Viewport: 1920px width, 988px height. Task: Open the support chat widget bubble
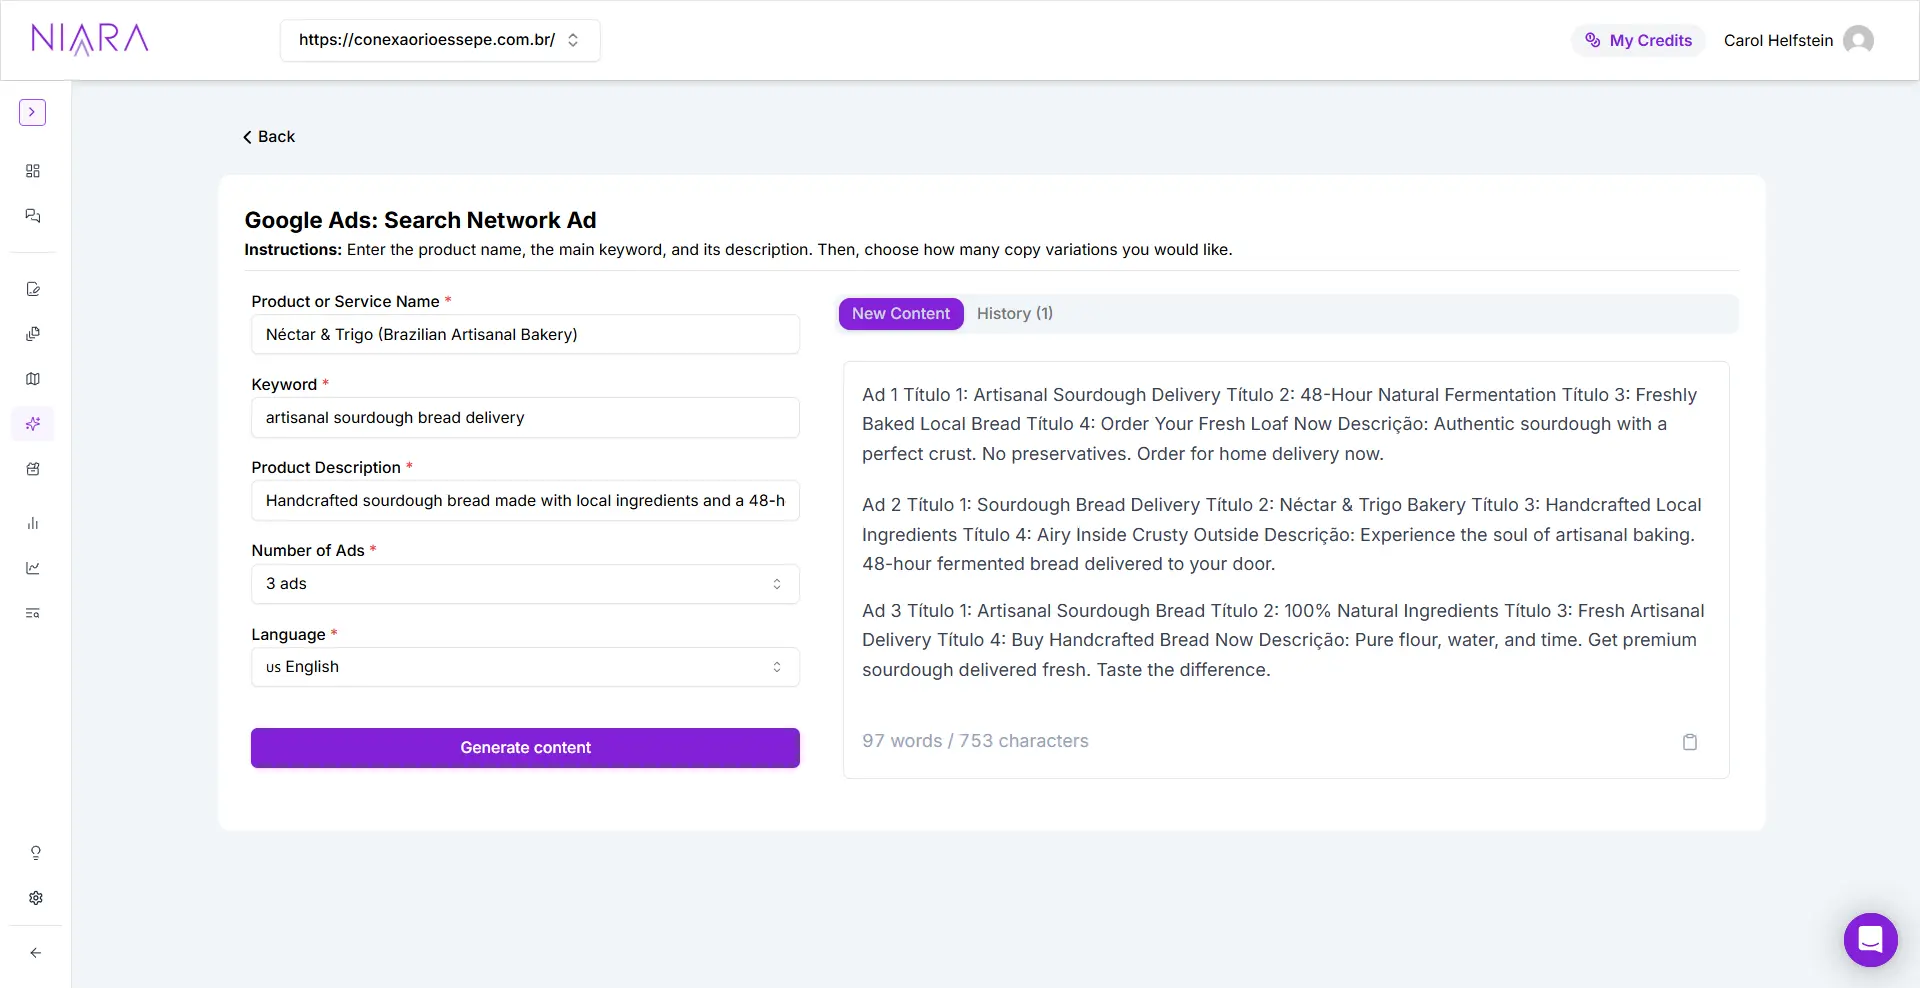[x=1871, y=940]
